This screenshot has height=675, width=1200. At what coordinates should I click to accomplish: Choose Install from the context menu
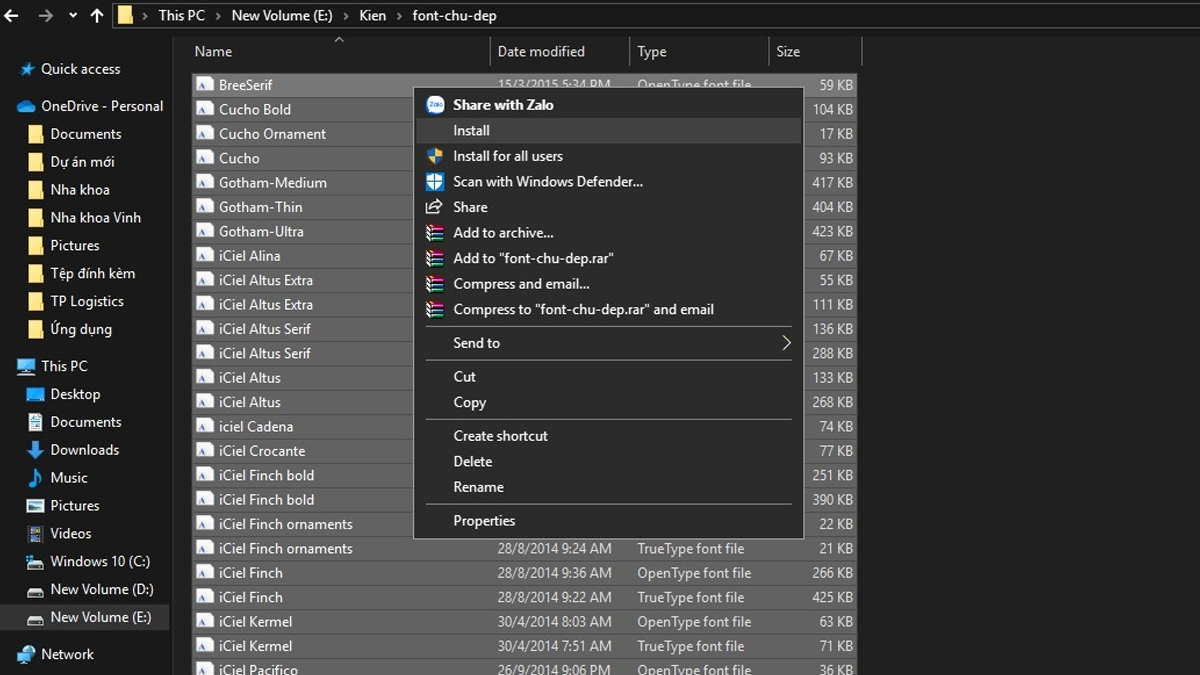point(471,131)
